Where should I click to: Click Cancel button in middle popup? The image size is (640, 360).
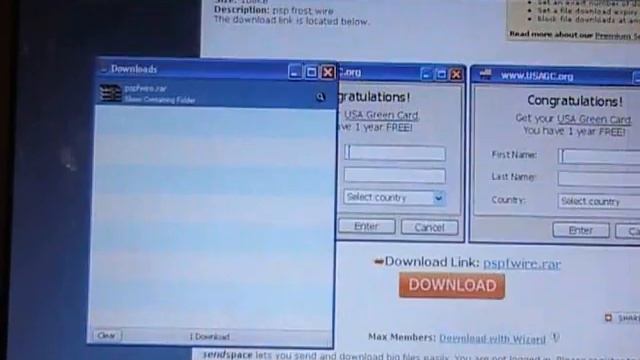(429, 227)
